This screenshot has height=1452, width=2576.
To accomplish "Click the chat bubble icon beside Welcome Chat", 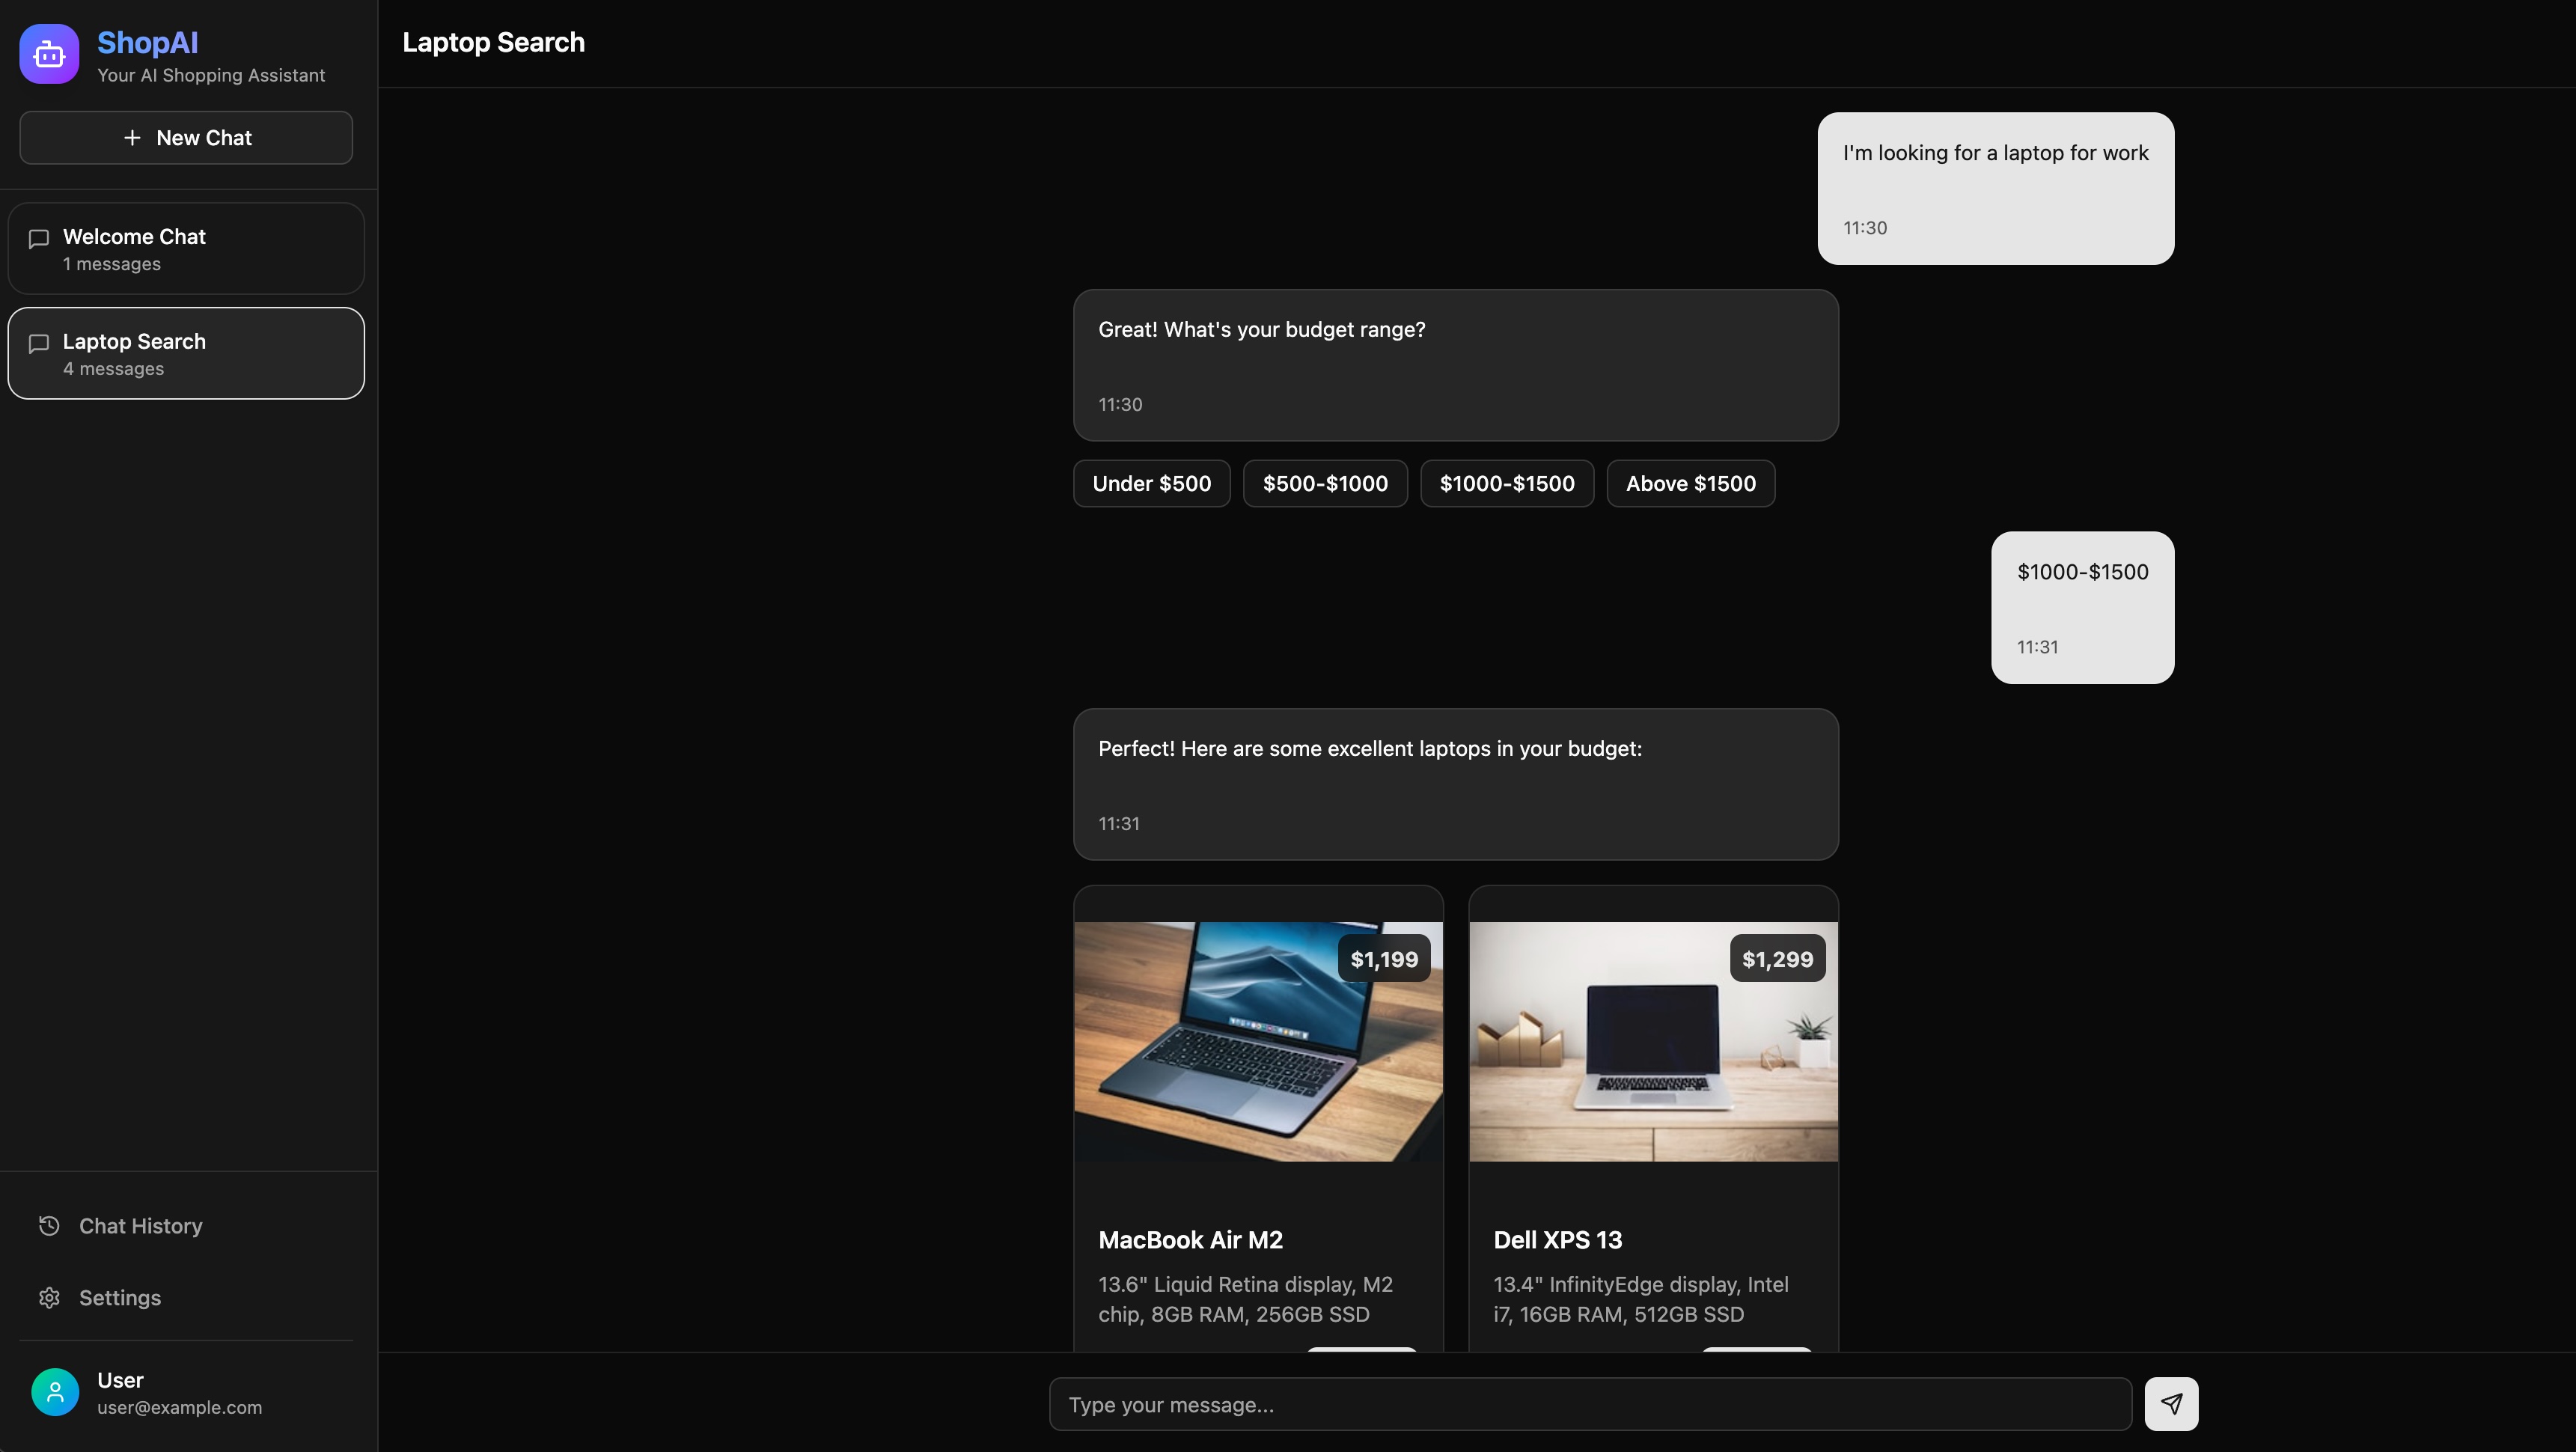I will click(39, 239).
